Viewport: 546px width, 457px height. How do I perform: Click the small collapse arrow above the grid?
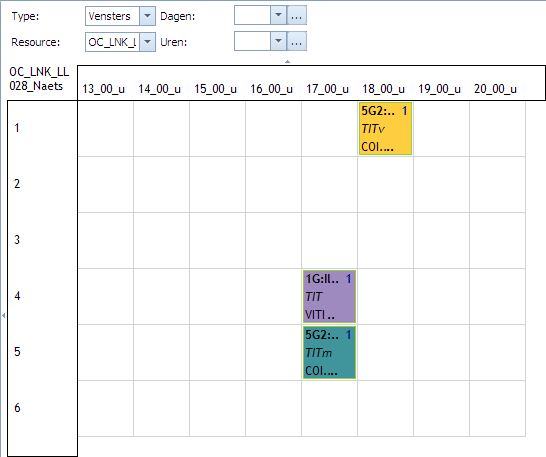point(287,62)
